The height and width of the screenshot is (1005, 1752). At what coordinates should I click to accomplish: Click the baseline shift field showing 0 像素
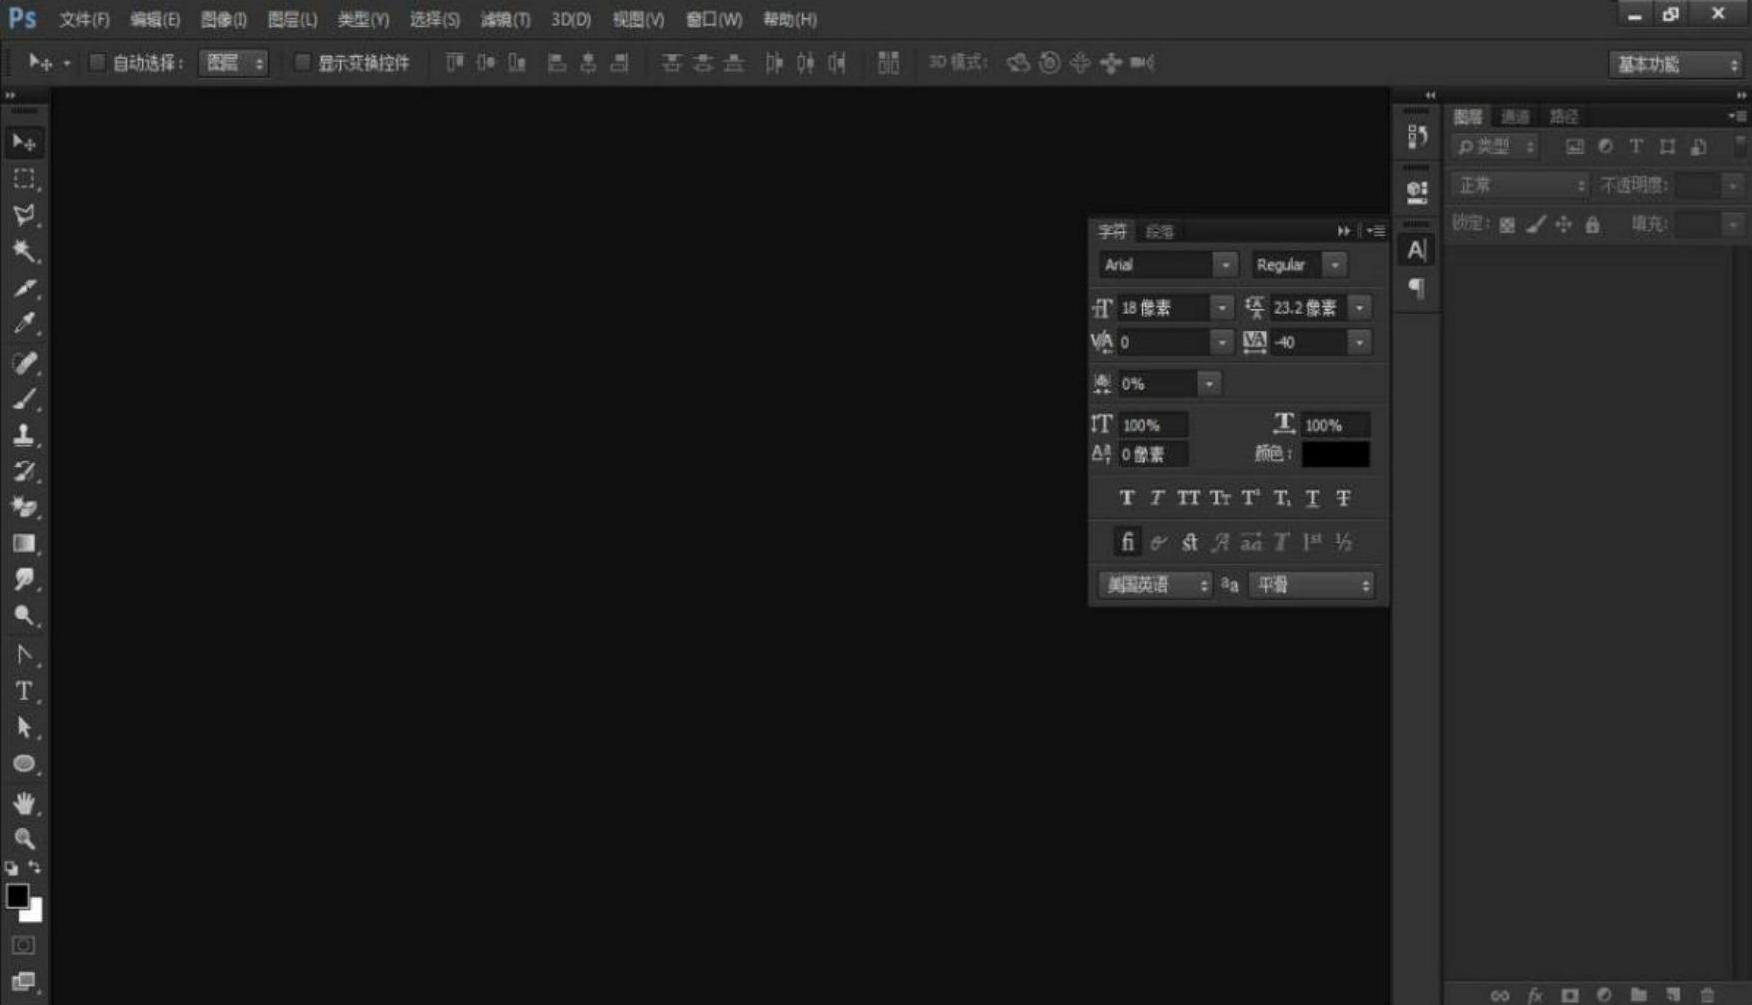(x=1153, y=455)
